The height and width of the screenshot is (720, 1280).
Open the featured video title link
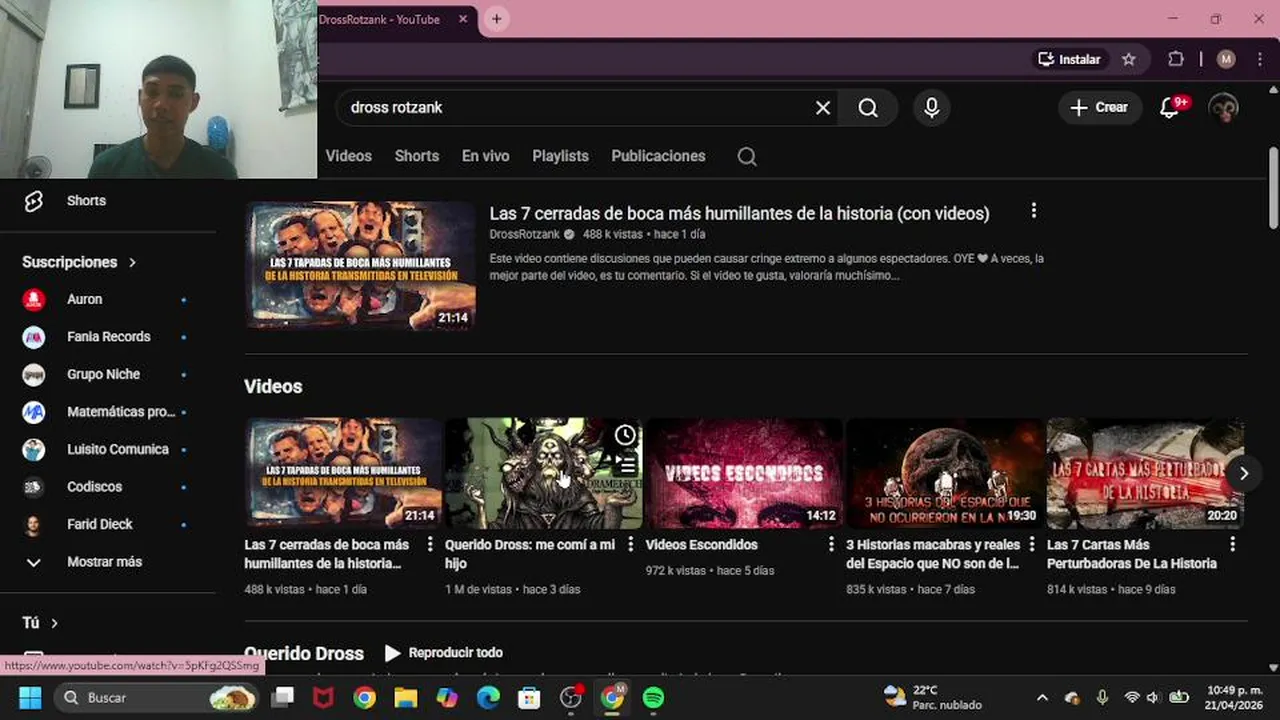point(739,213)
